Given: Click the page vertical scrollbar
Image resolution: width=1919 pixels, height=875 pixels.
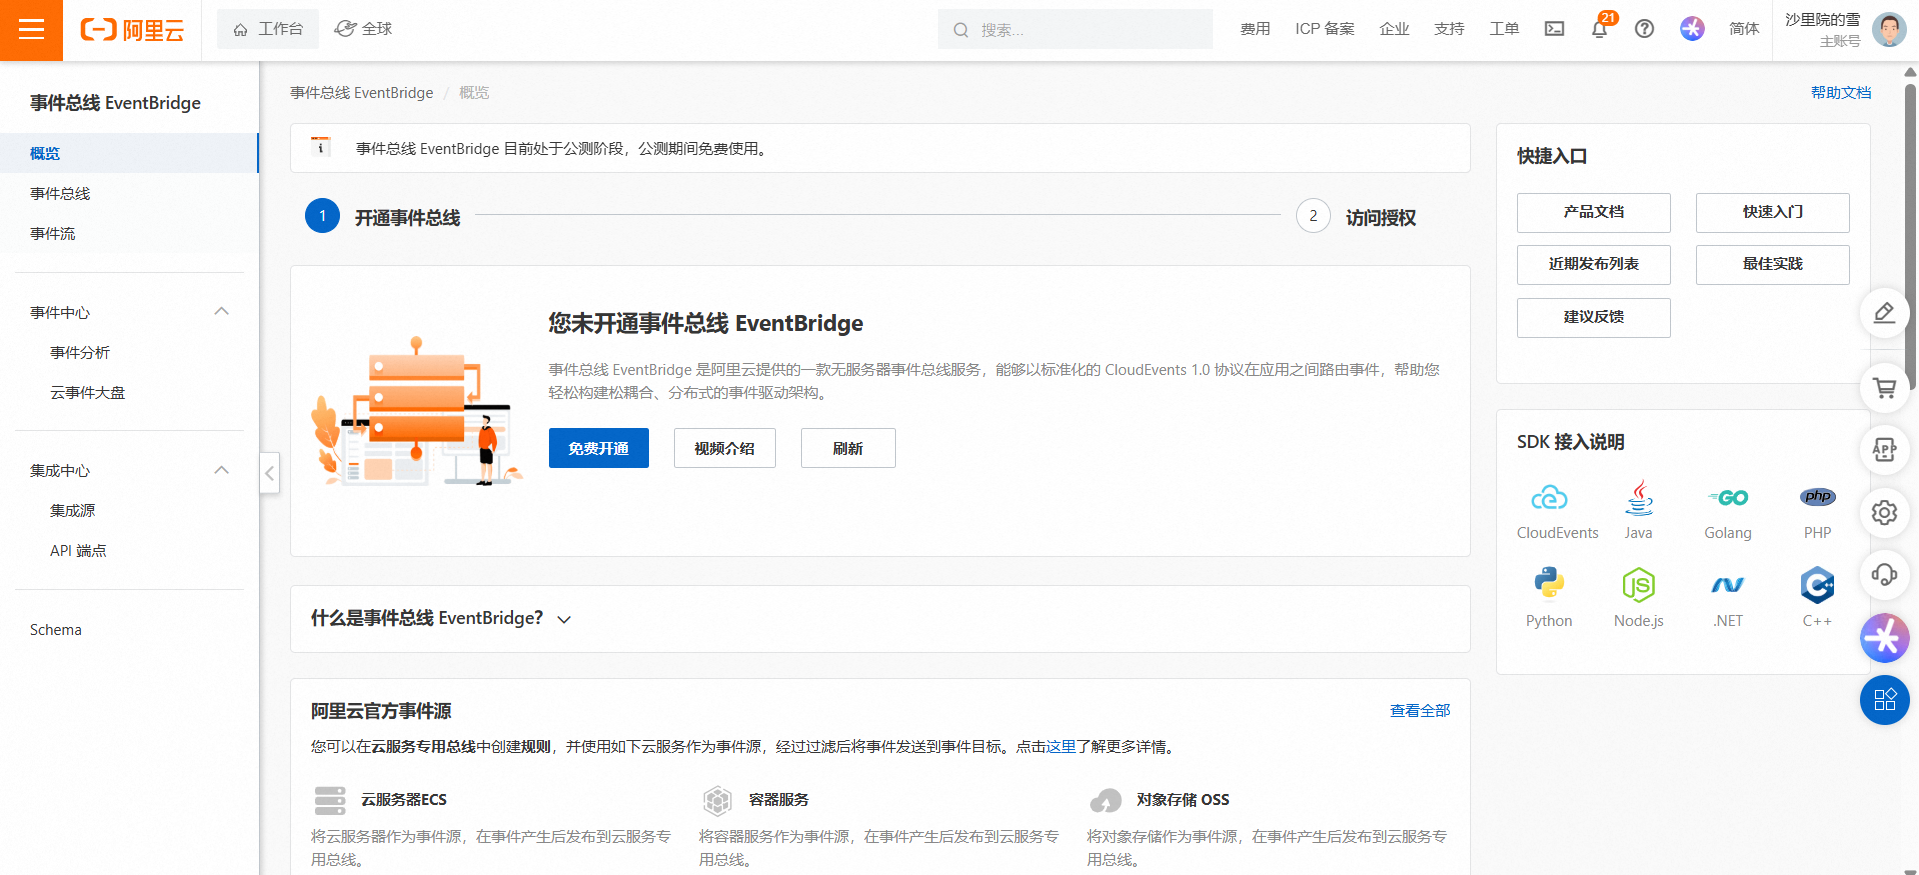Looking at the screenshot, I should pos(1910,235).
